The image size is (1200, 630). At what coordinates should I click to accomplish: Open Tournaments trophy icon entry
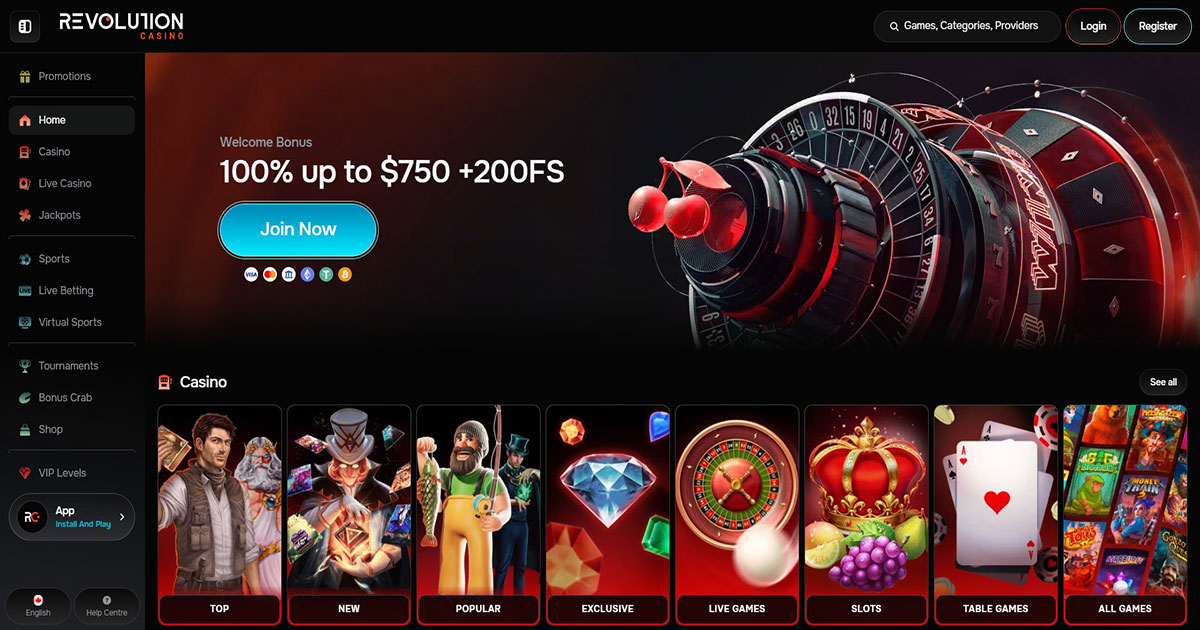25,366
